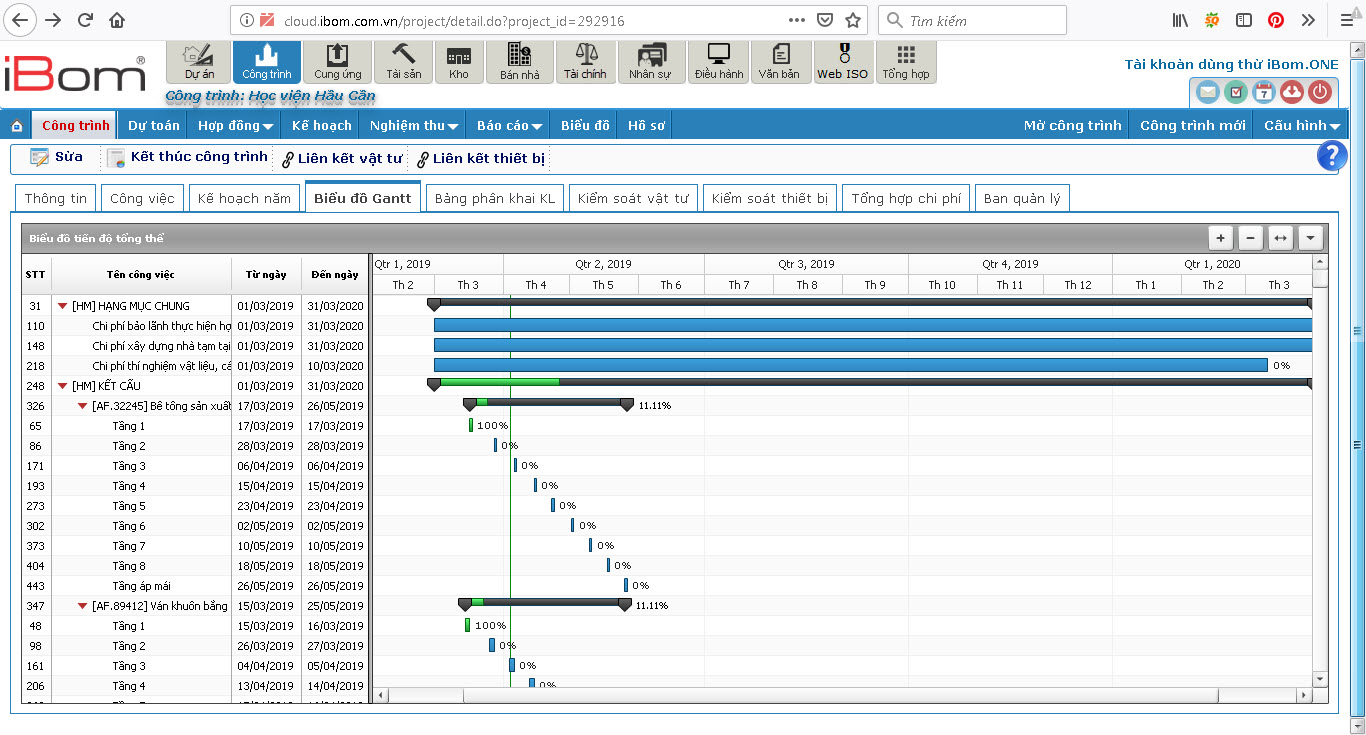This screenshot has width=1366, height=735.
Task: Open the Biểu đồ menu
Action: pos(585,126)
